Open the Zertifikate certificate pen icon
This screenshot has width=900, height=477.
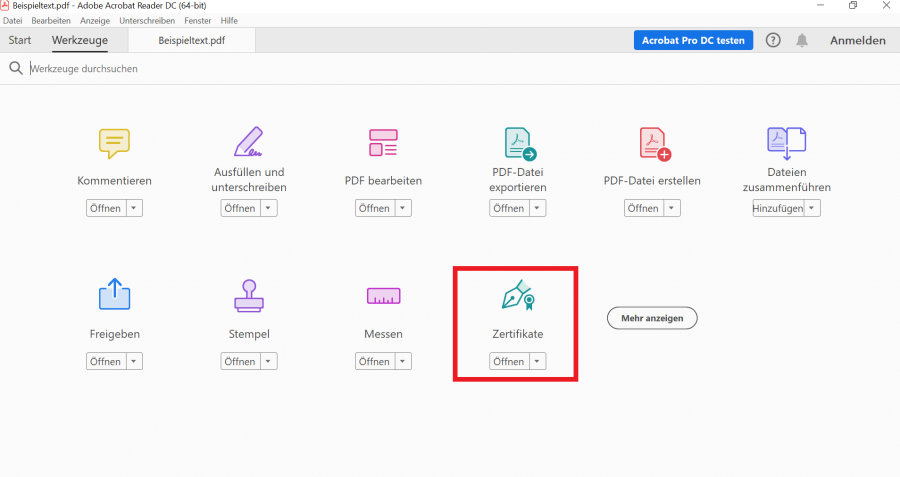click(518, 295)
